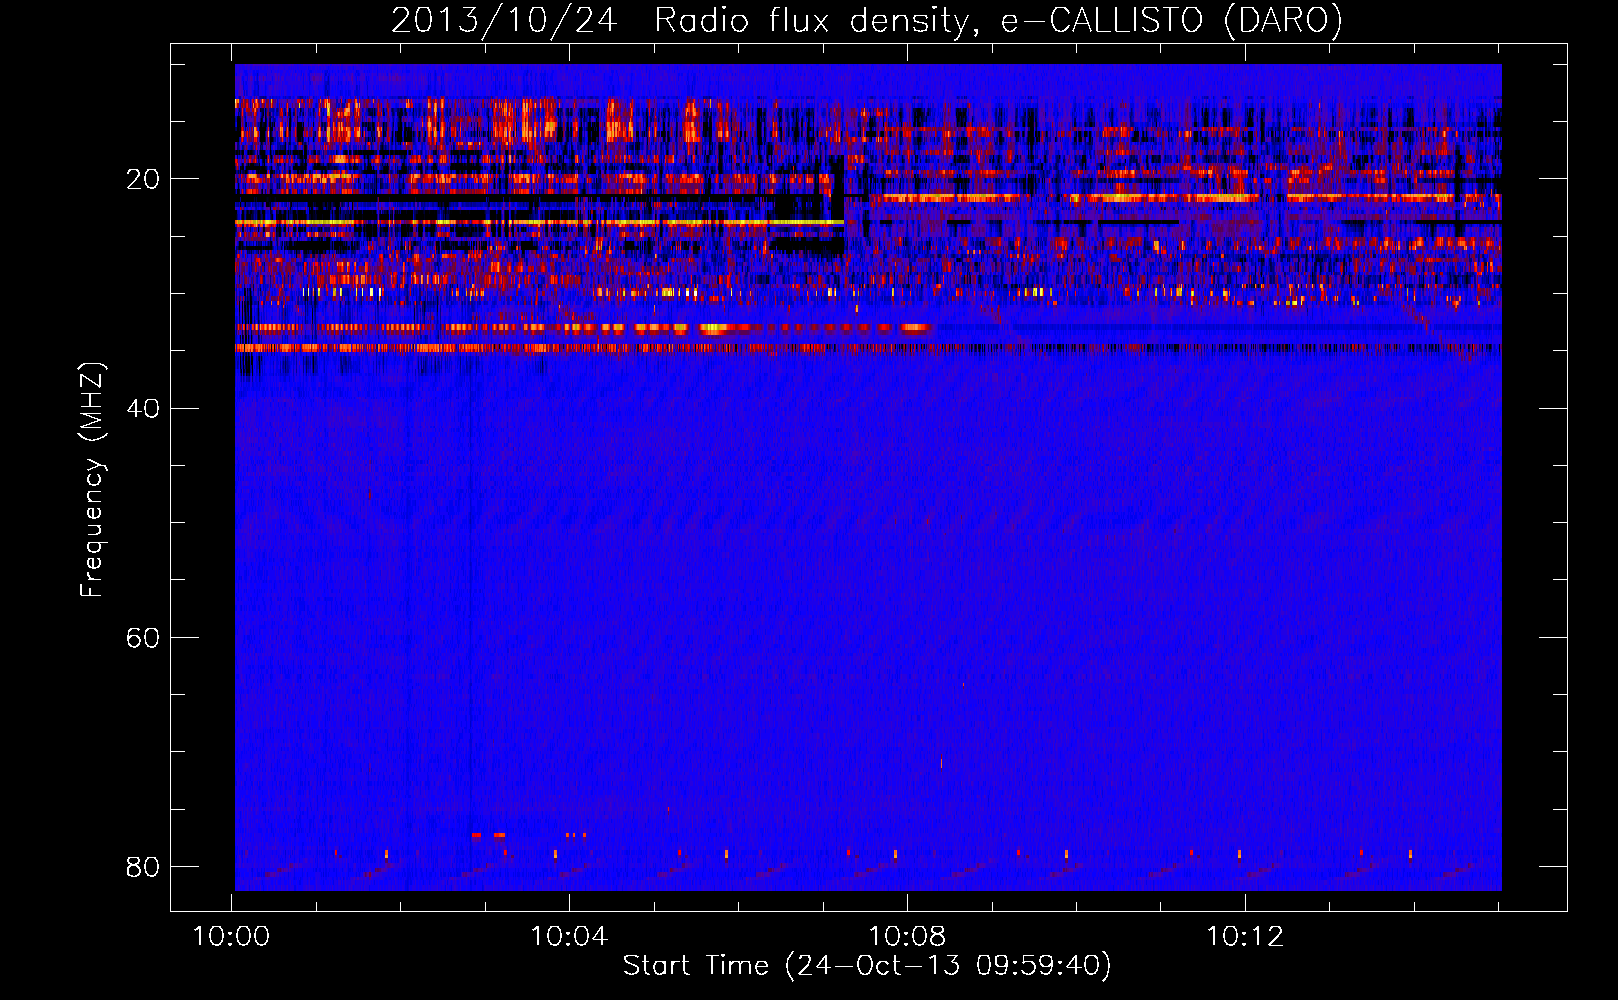Click the '10:08' time tick label
1618x1000 pixels.
[x=907, y=937]
